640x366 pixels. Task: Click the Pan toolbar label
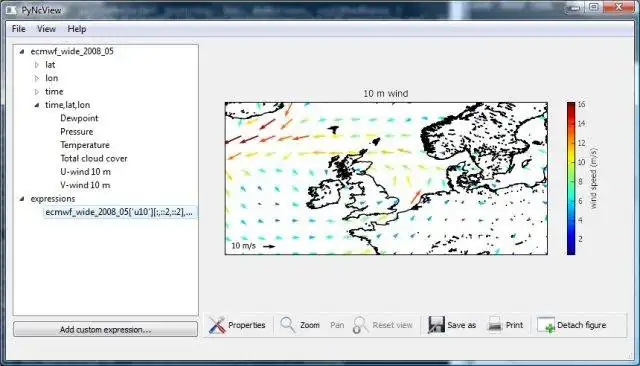(x=337, y=325)
